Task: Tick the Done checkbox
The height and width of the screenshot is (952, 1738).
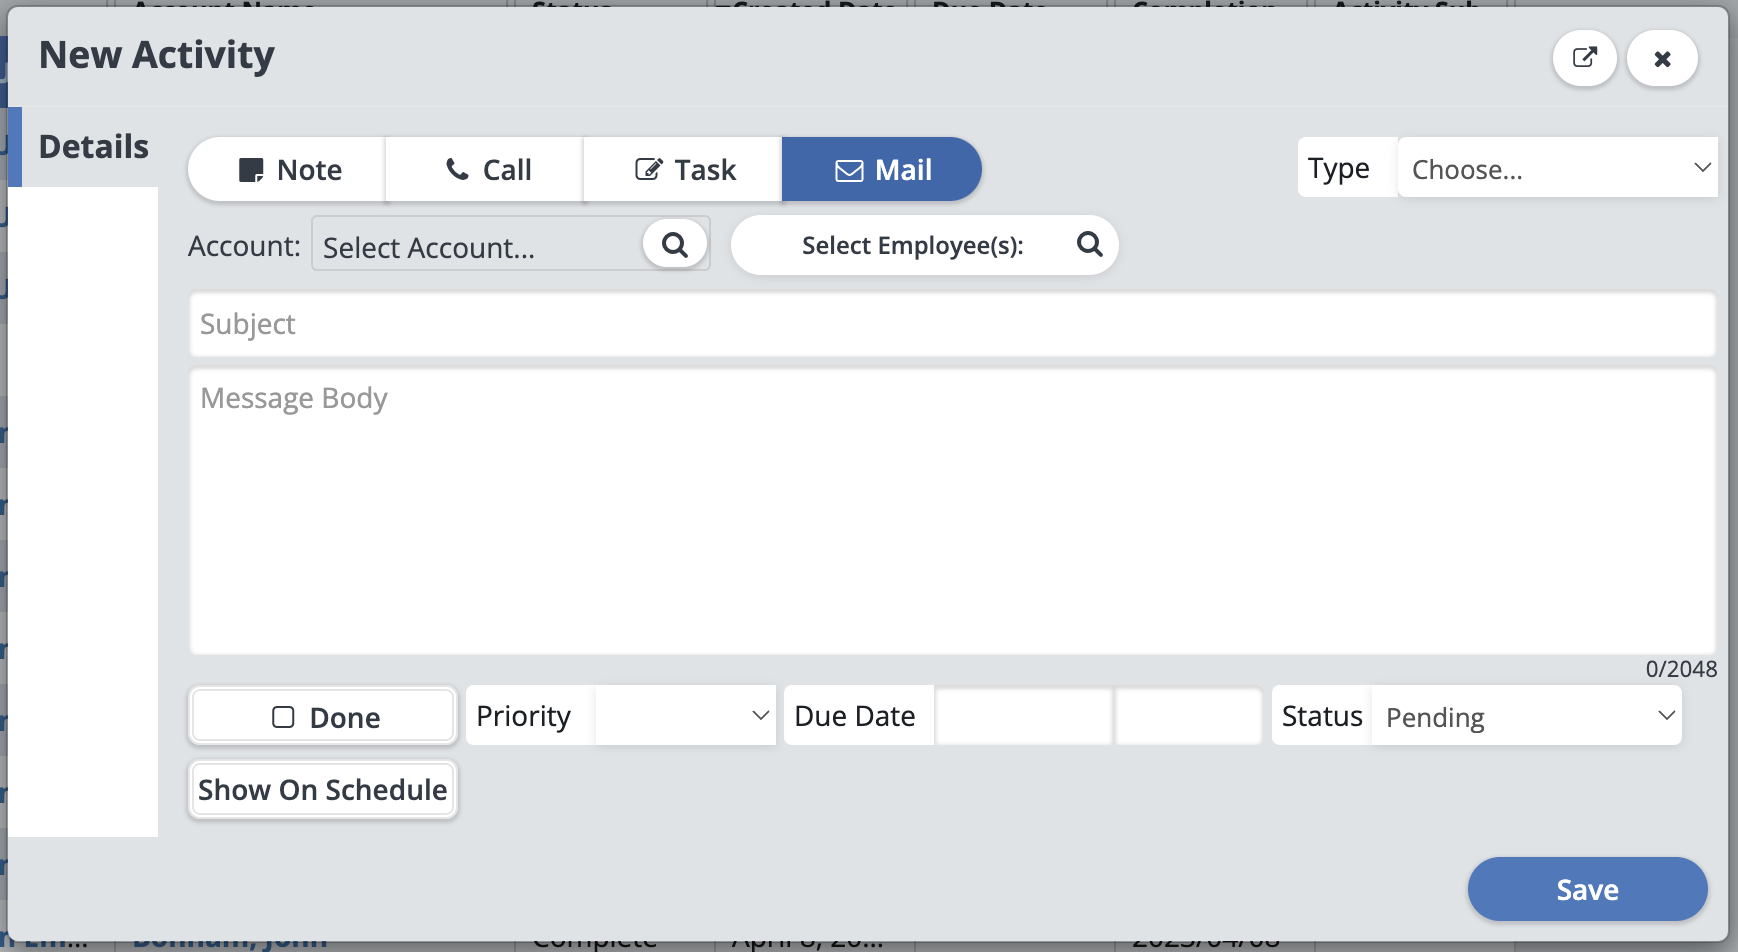Action: click(284, 717)
